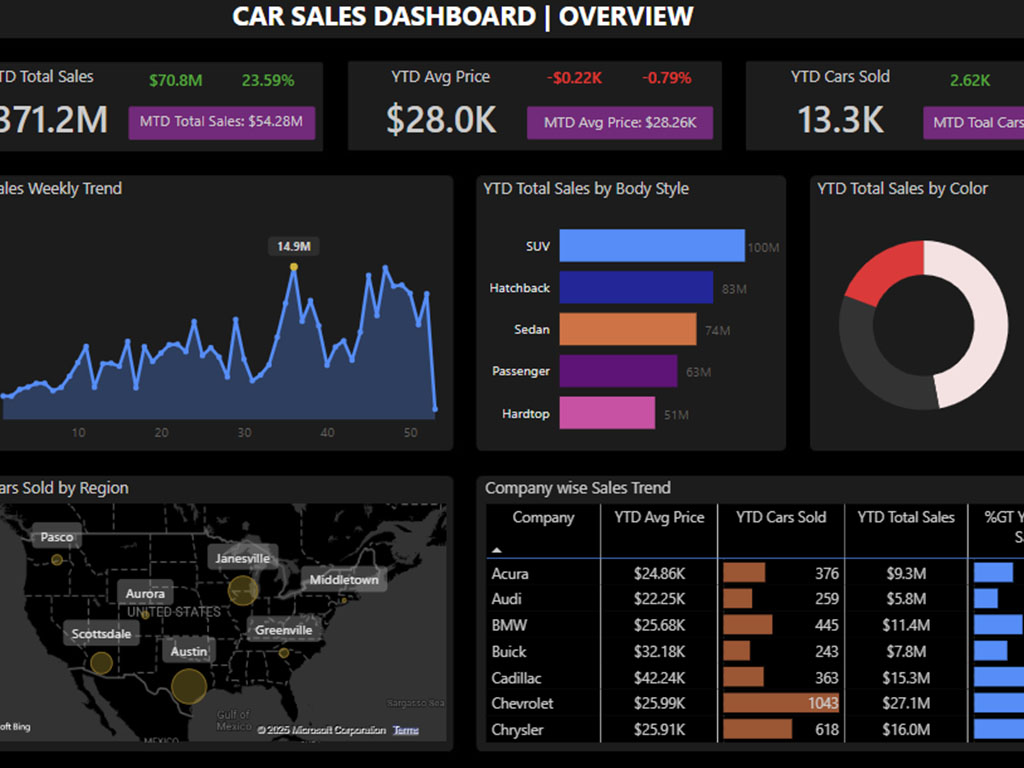Click the $11.4M total sales cell

pos(906,625)
